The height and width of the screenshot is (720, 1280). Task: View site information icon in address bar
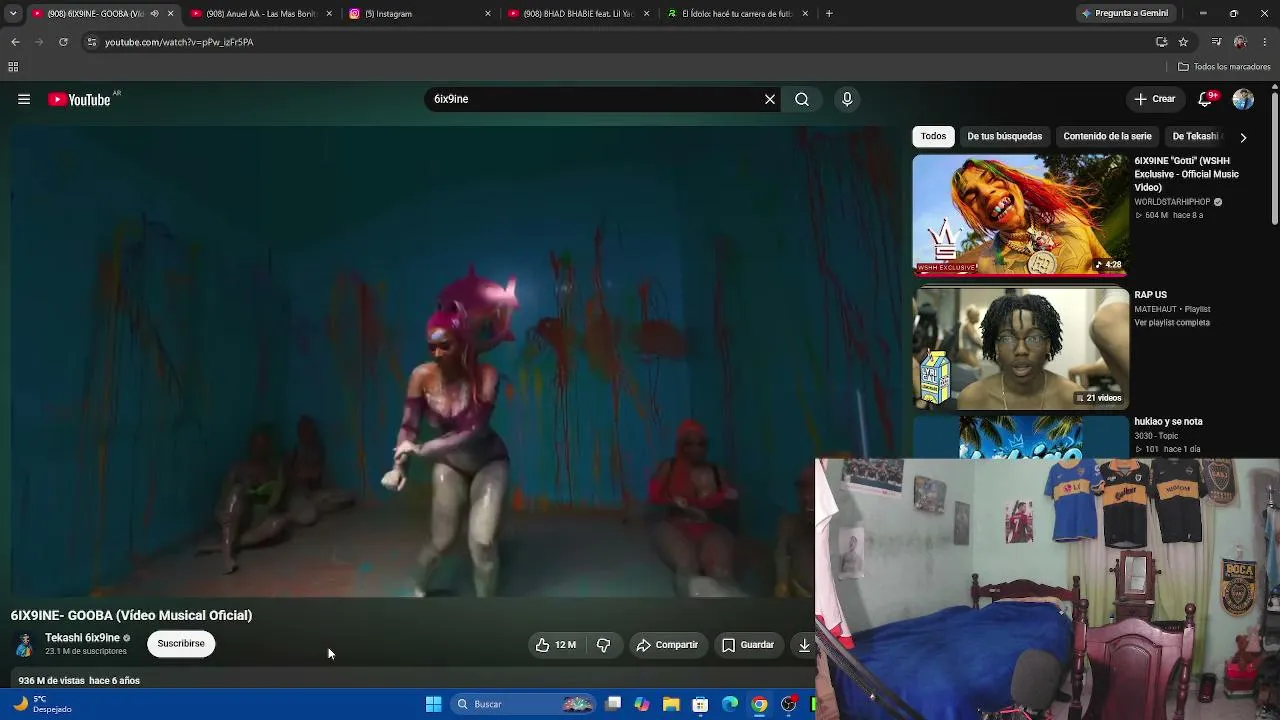[91, 42]
